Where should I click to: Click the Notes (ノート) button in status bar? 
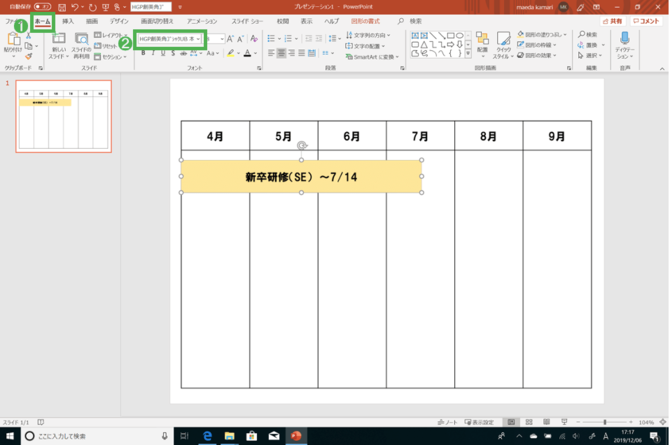pos(448,422)
